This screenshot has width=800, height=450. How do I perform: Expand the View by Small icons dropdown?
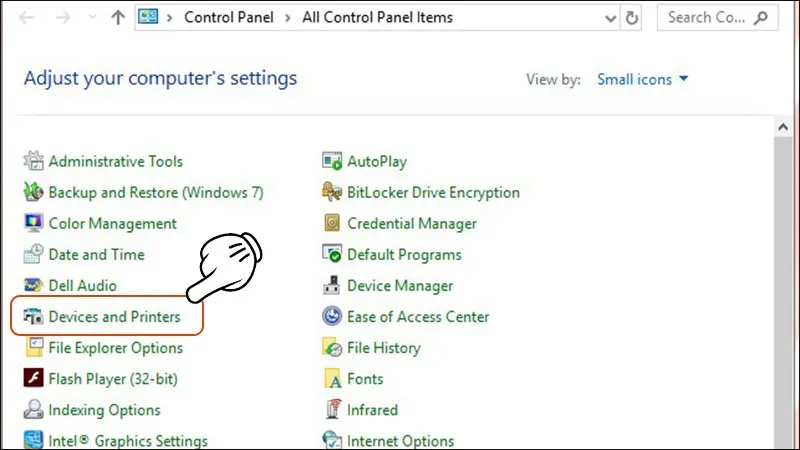tap(643, 79)
